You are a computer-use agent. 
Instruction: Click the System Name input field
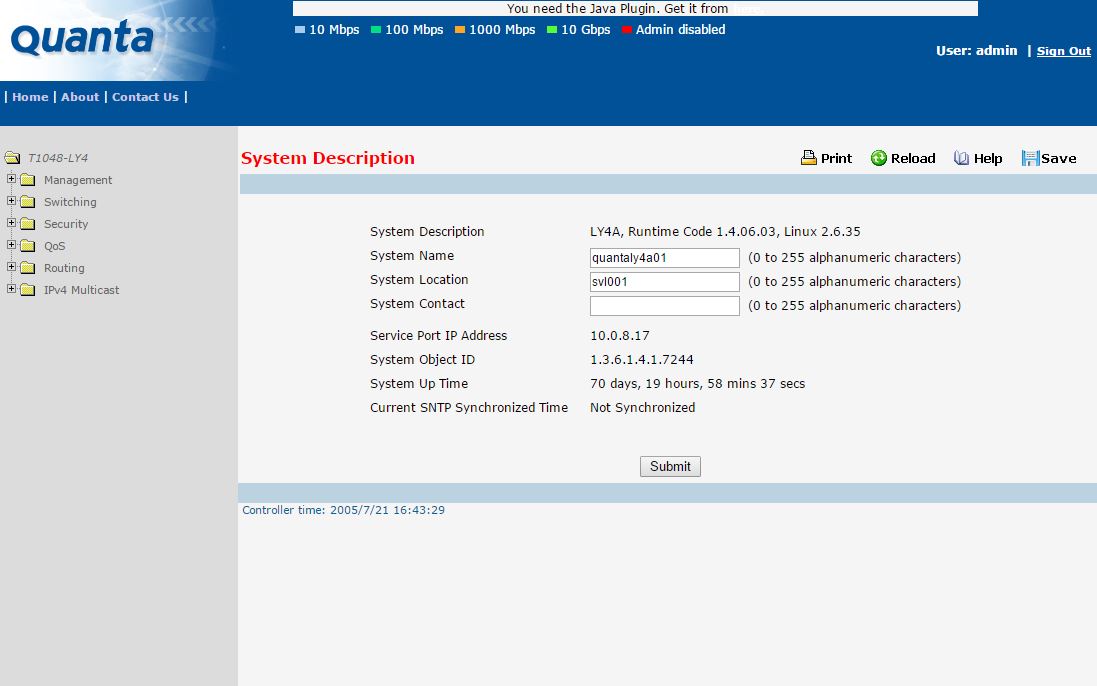click(664, 258)
